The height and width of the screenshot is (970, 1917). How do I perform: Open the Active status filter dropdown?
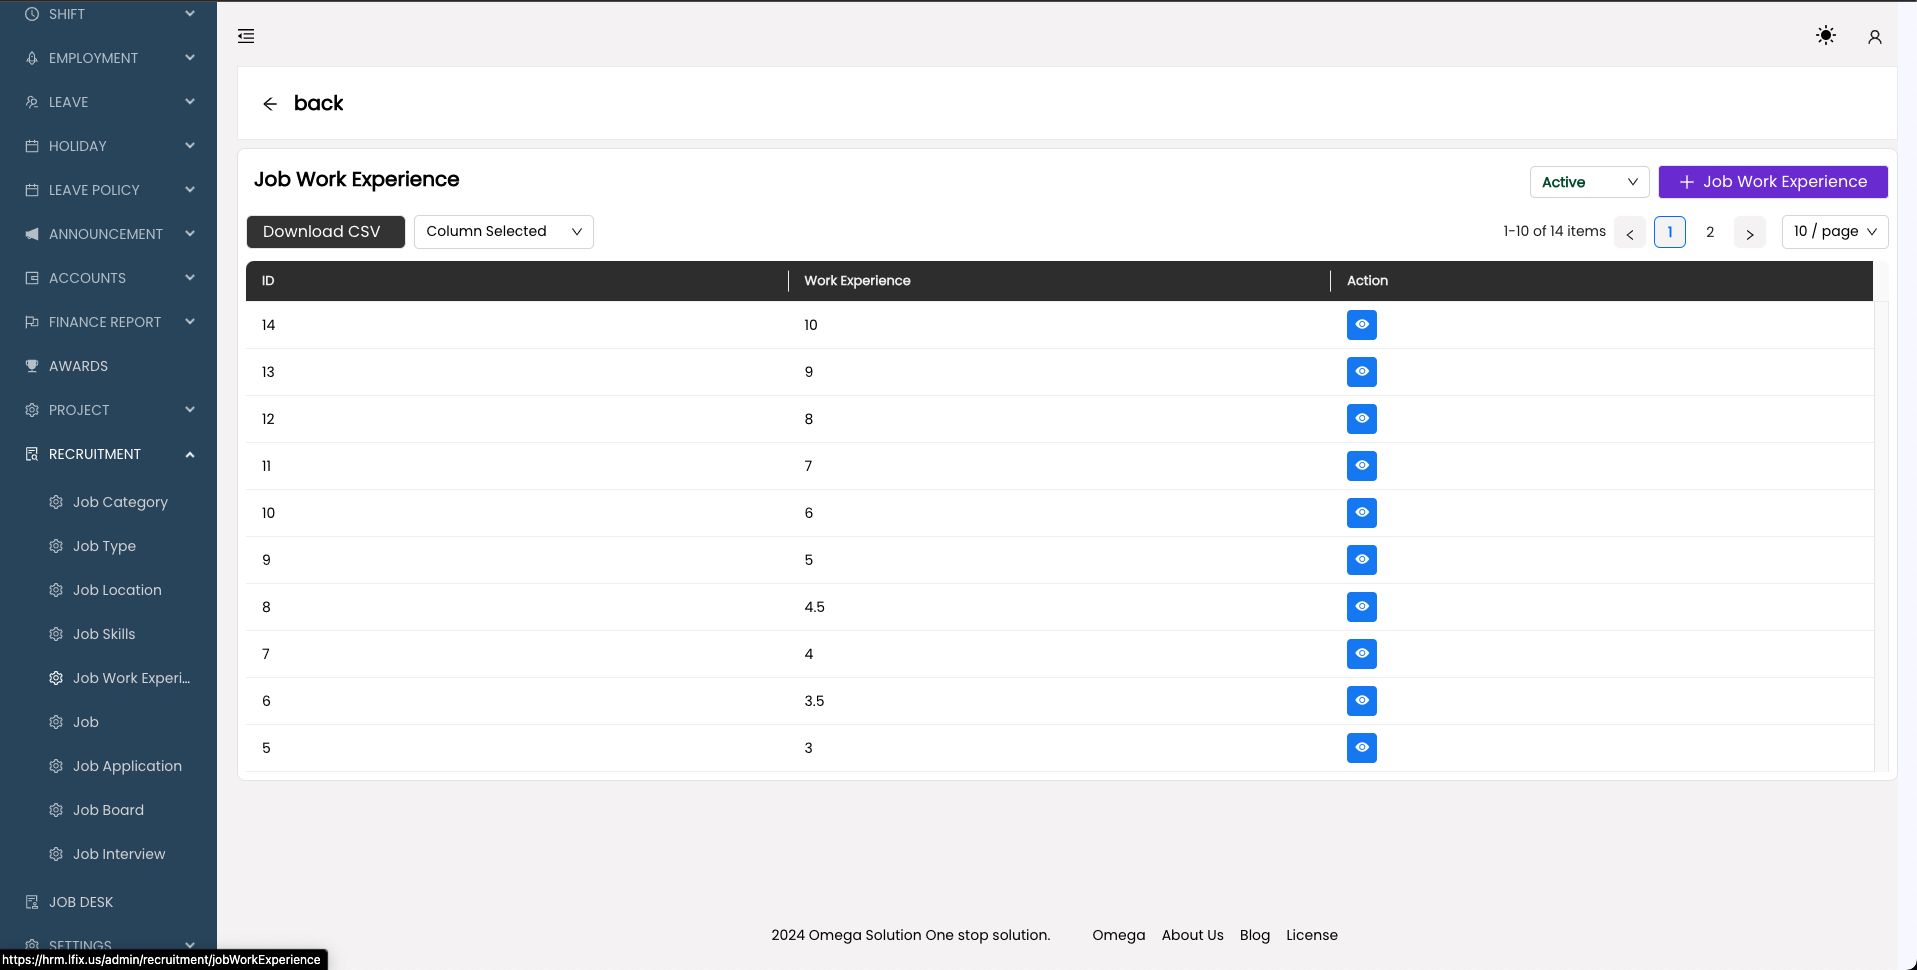(1589, 182)
